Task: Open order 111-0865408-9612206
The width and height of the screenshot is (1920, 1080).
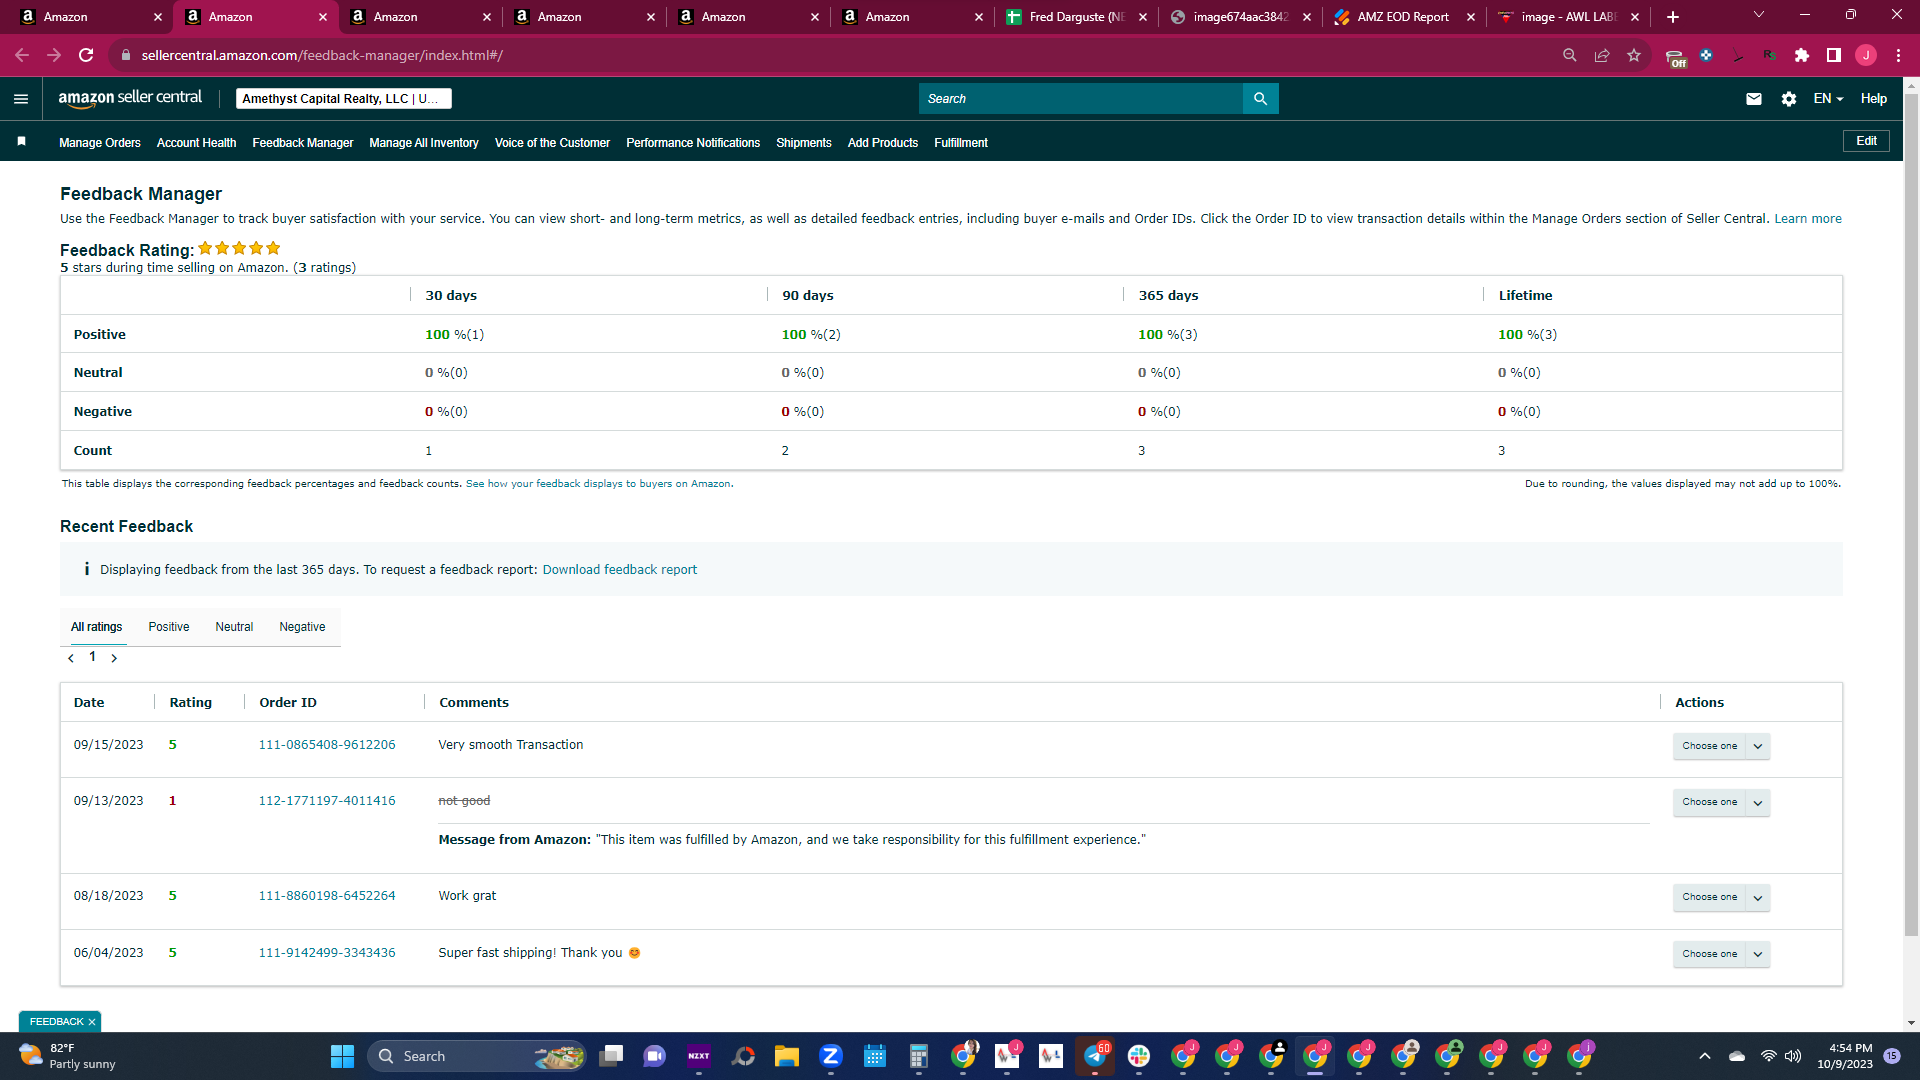Action: point(327,745)
